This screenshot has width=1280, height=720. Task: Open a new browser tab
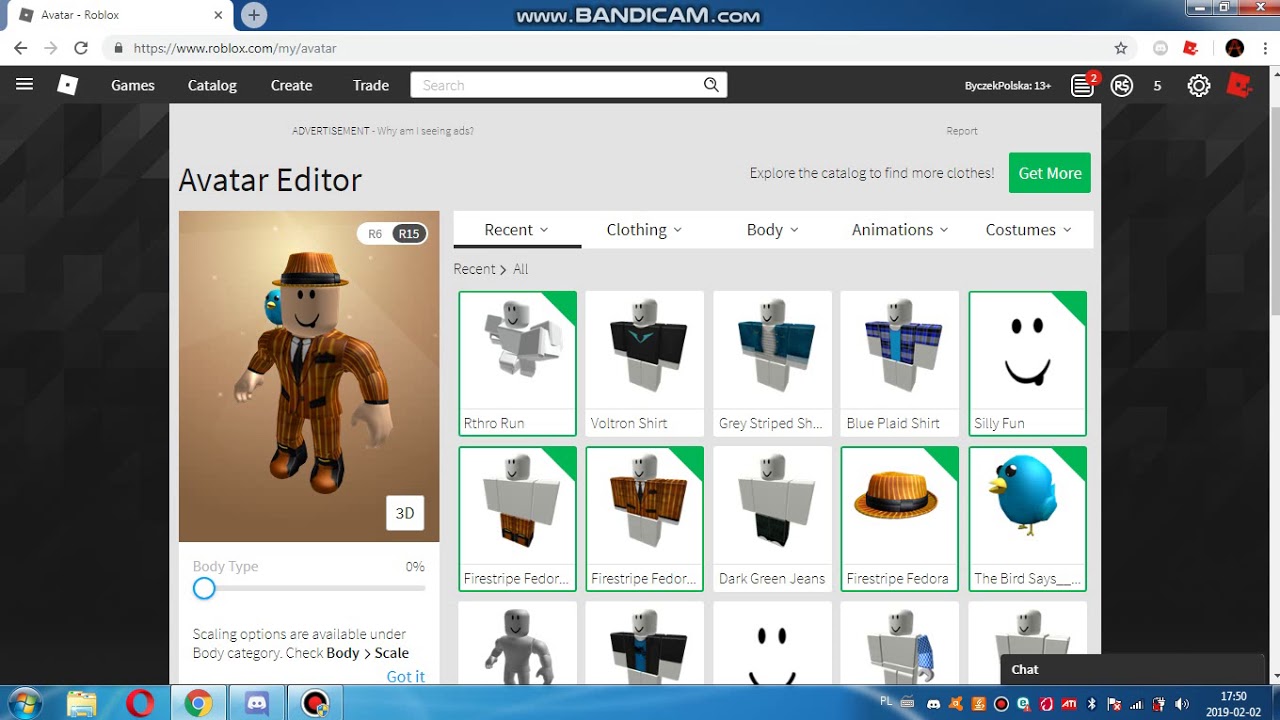pyautogui.click(x=254, y=15)
